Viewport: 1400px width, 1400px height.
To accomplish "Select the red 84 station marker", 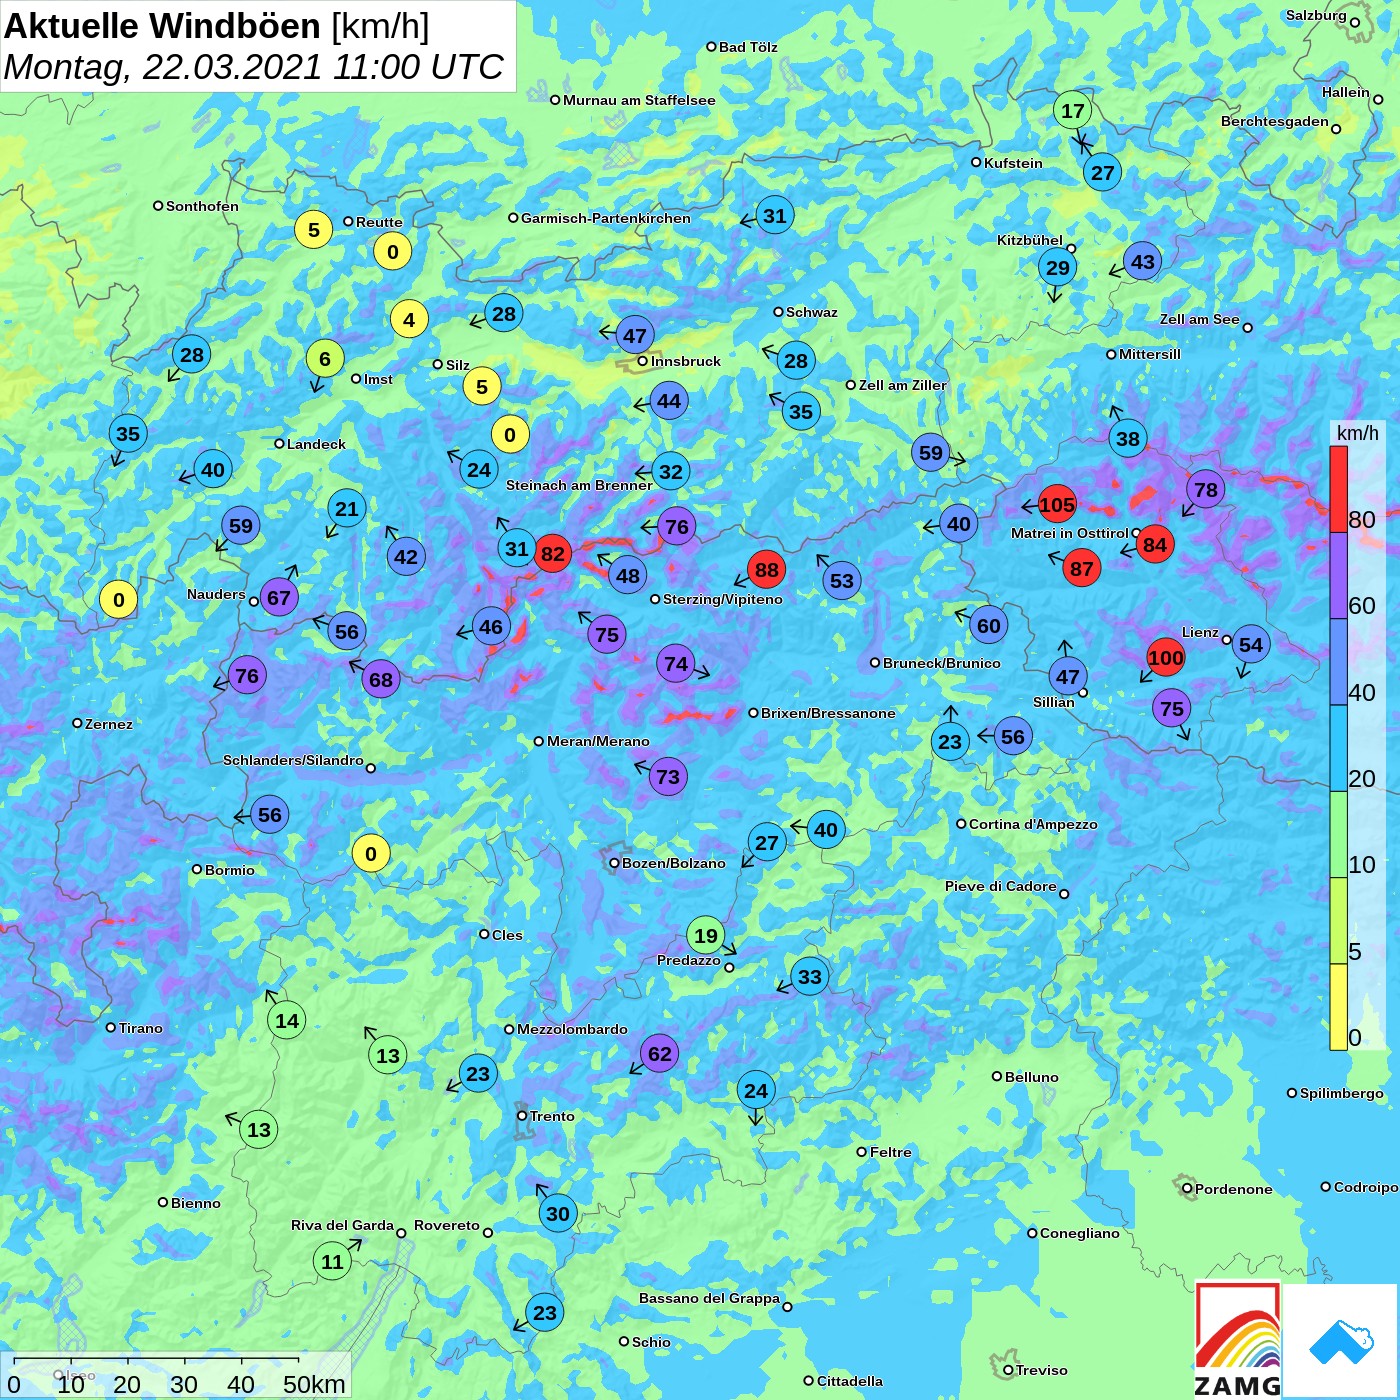I will tap(1154, 545).
